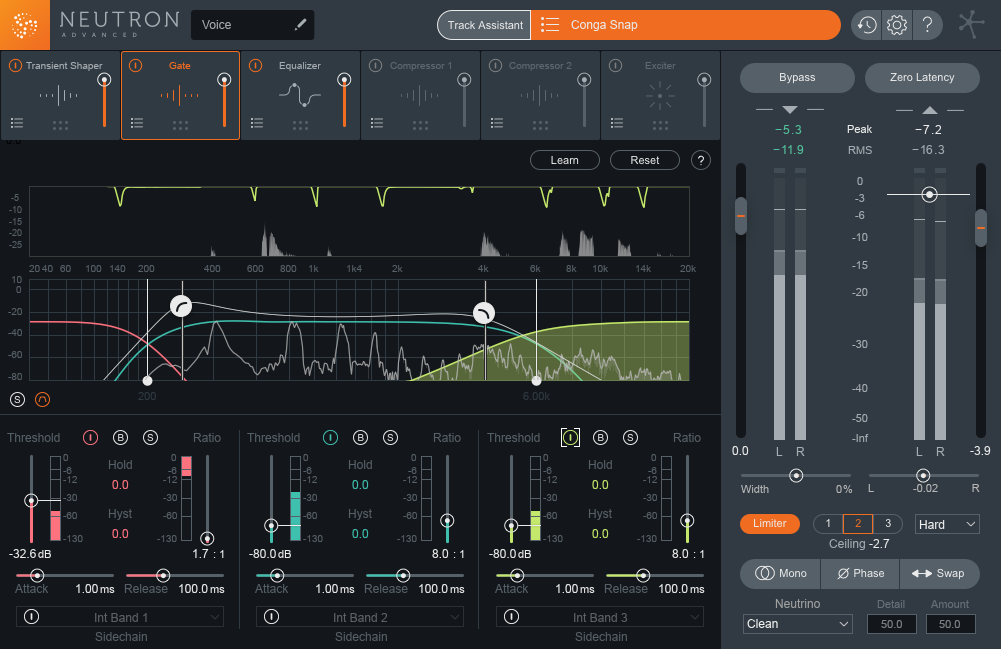Adjust the L/R pan slider knob
The width and height of the screenshot is (1001, 649).
pyautogui.click(x=923, y=475)
